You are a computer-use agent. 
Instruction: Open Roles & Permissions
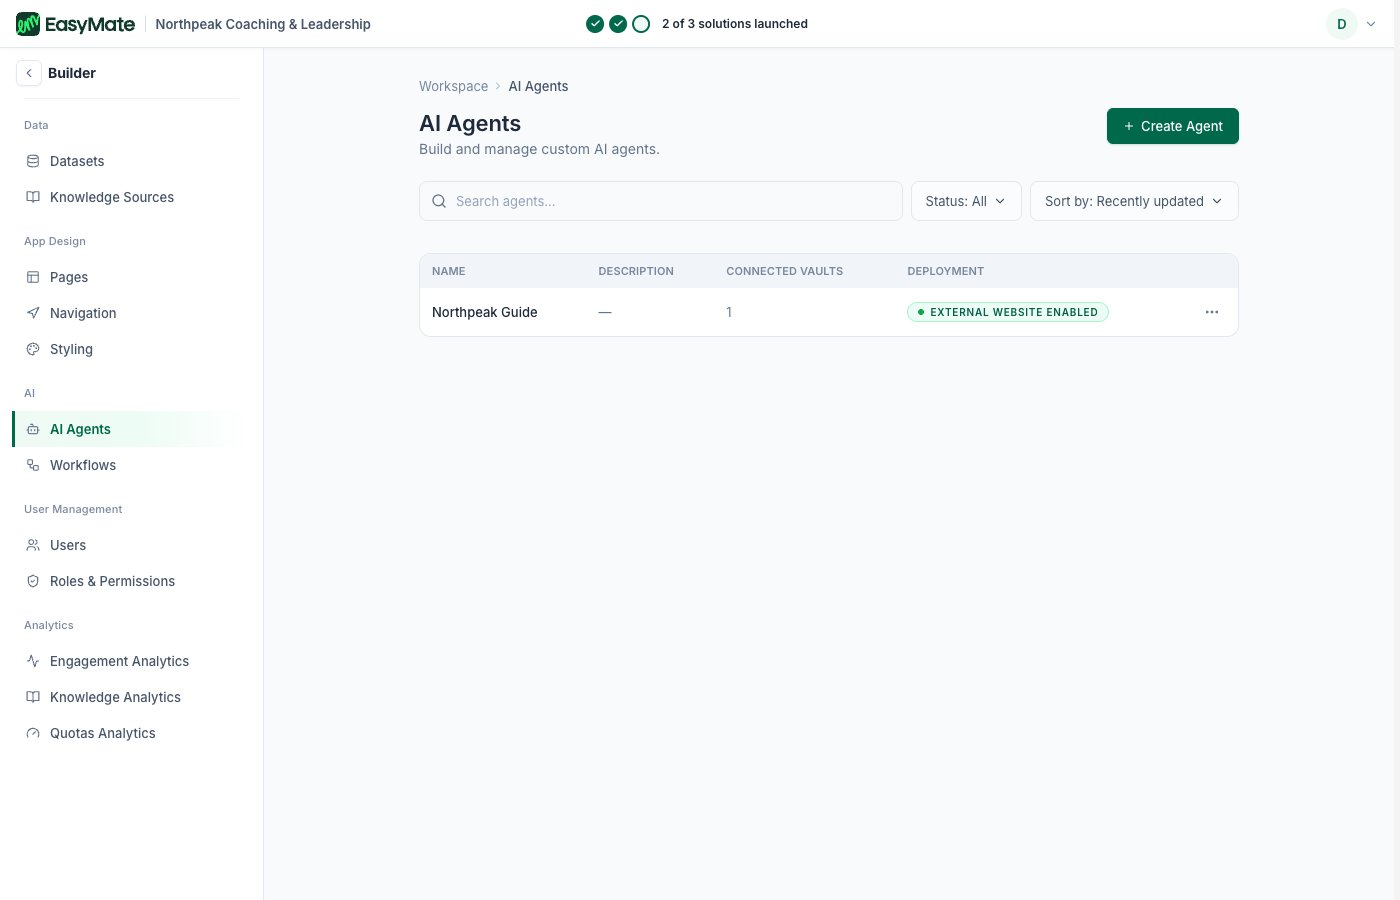point(126,581)
